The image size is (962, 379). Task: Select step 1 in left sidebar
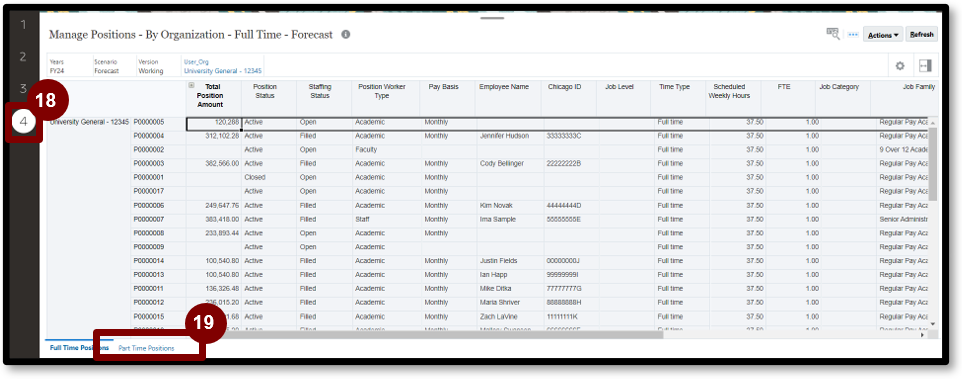point(23,25)
